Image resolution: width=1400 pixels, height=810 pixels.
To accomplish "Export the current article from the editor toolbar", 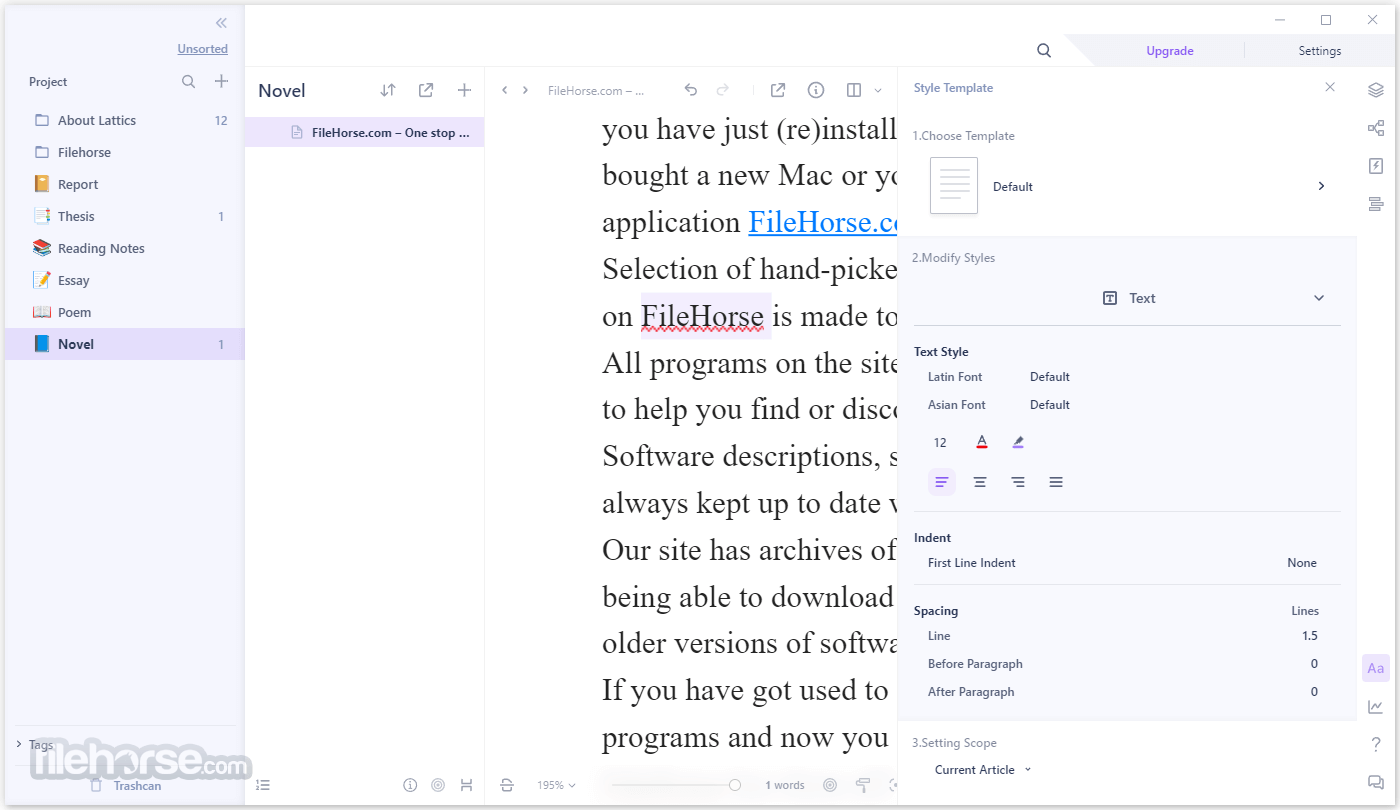I will [778, 90].
